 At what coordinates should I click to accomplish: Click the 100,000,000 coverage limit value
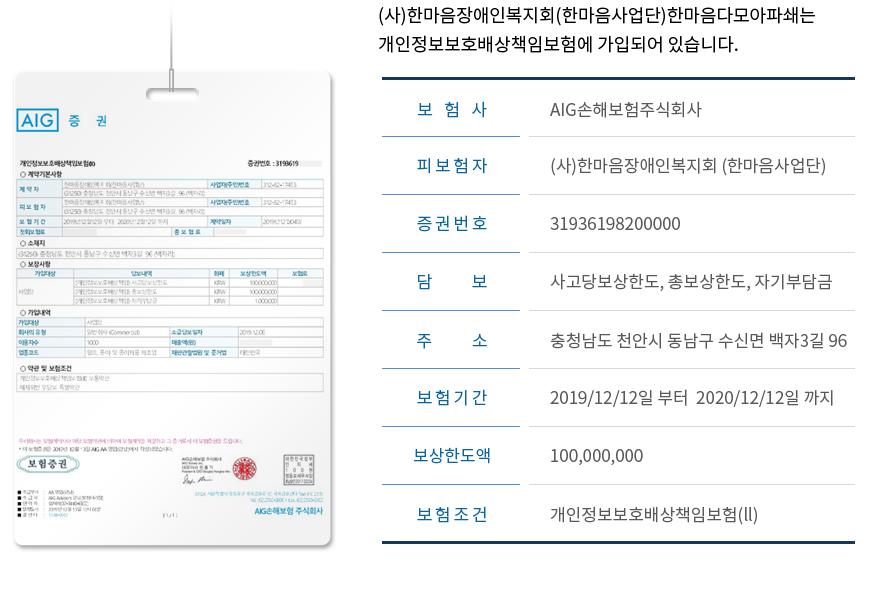pos(596,456)
